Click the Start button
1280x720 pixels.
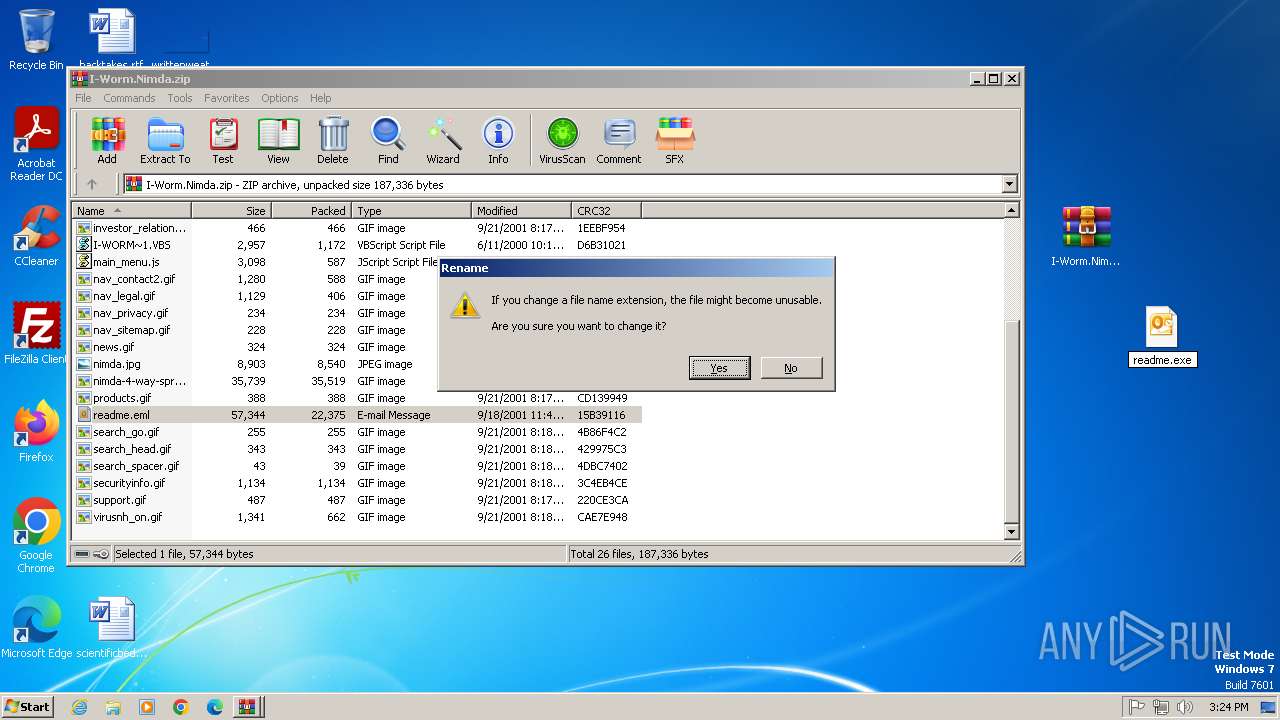tap(27, 707)
